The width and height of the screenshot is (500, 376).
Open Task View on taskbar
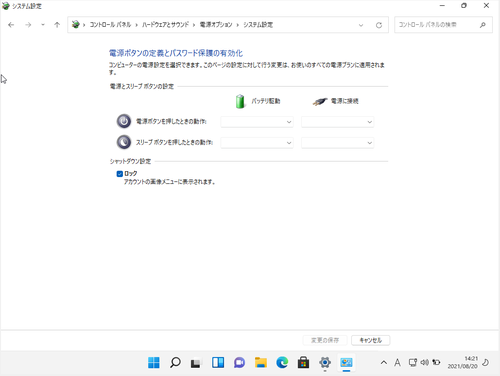(196, 363)
